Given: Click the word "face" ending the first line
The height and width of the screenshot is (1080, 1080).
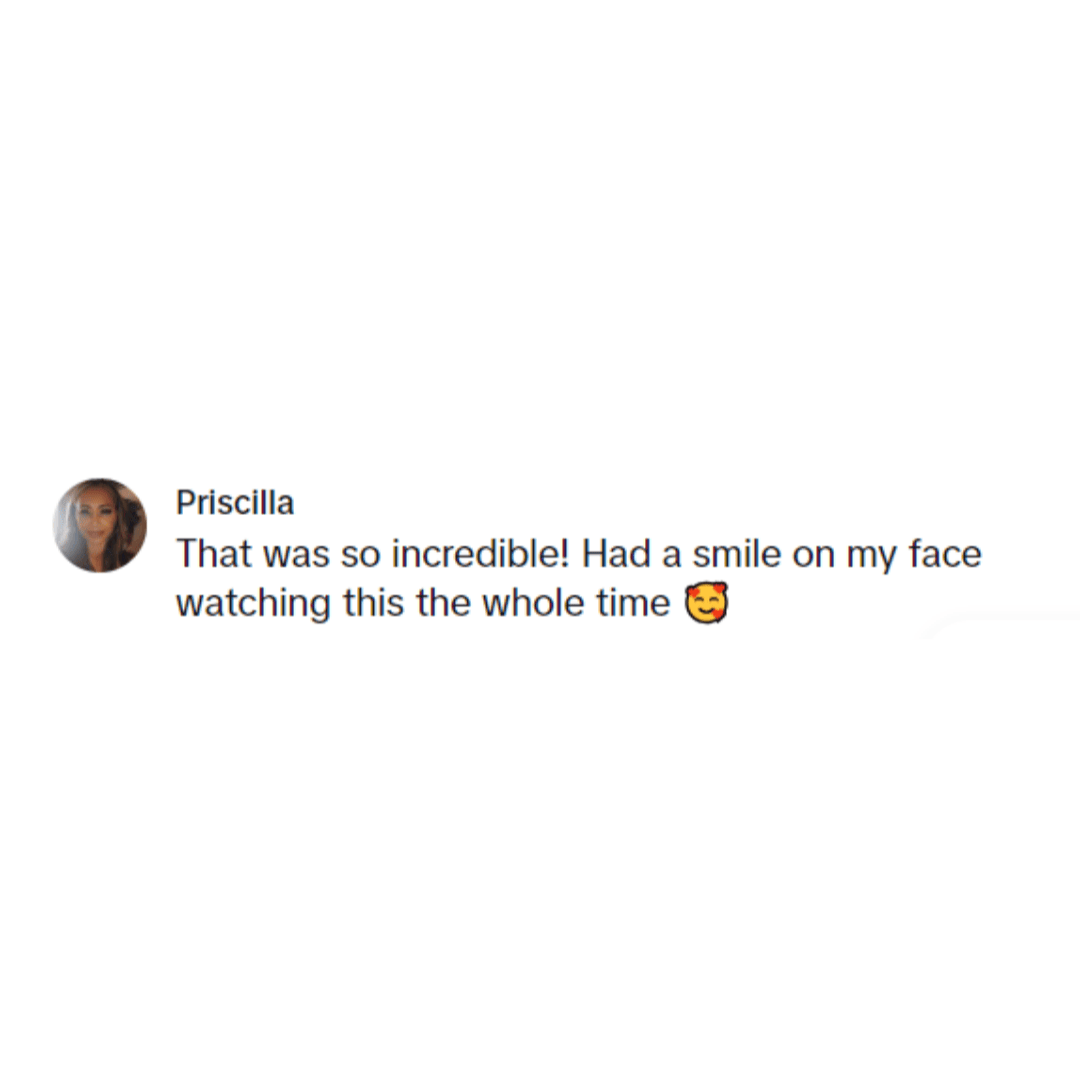Looking at the screenshot, I should coord(945,553).
